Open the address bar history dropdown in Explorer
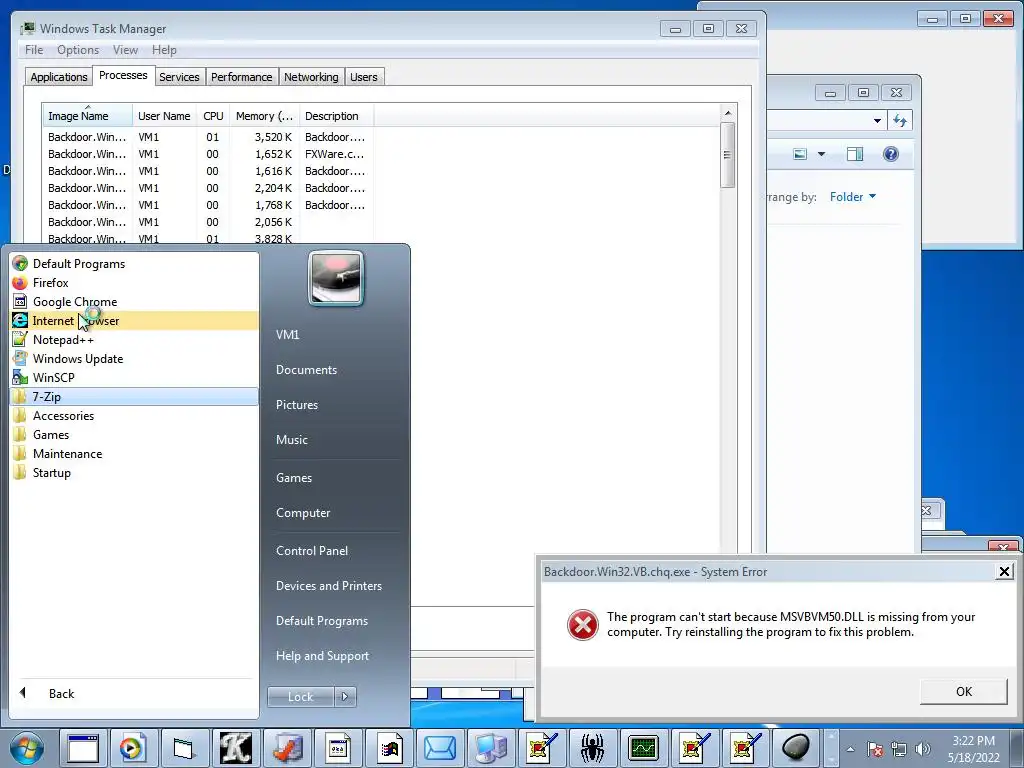This screenshot has height=768, width=1024. pyautogui.click(x=877, y=120)
